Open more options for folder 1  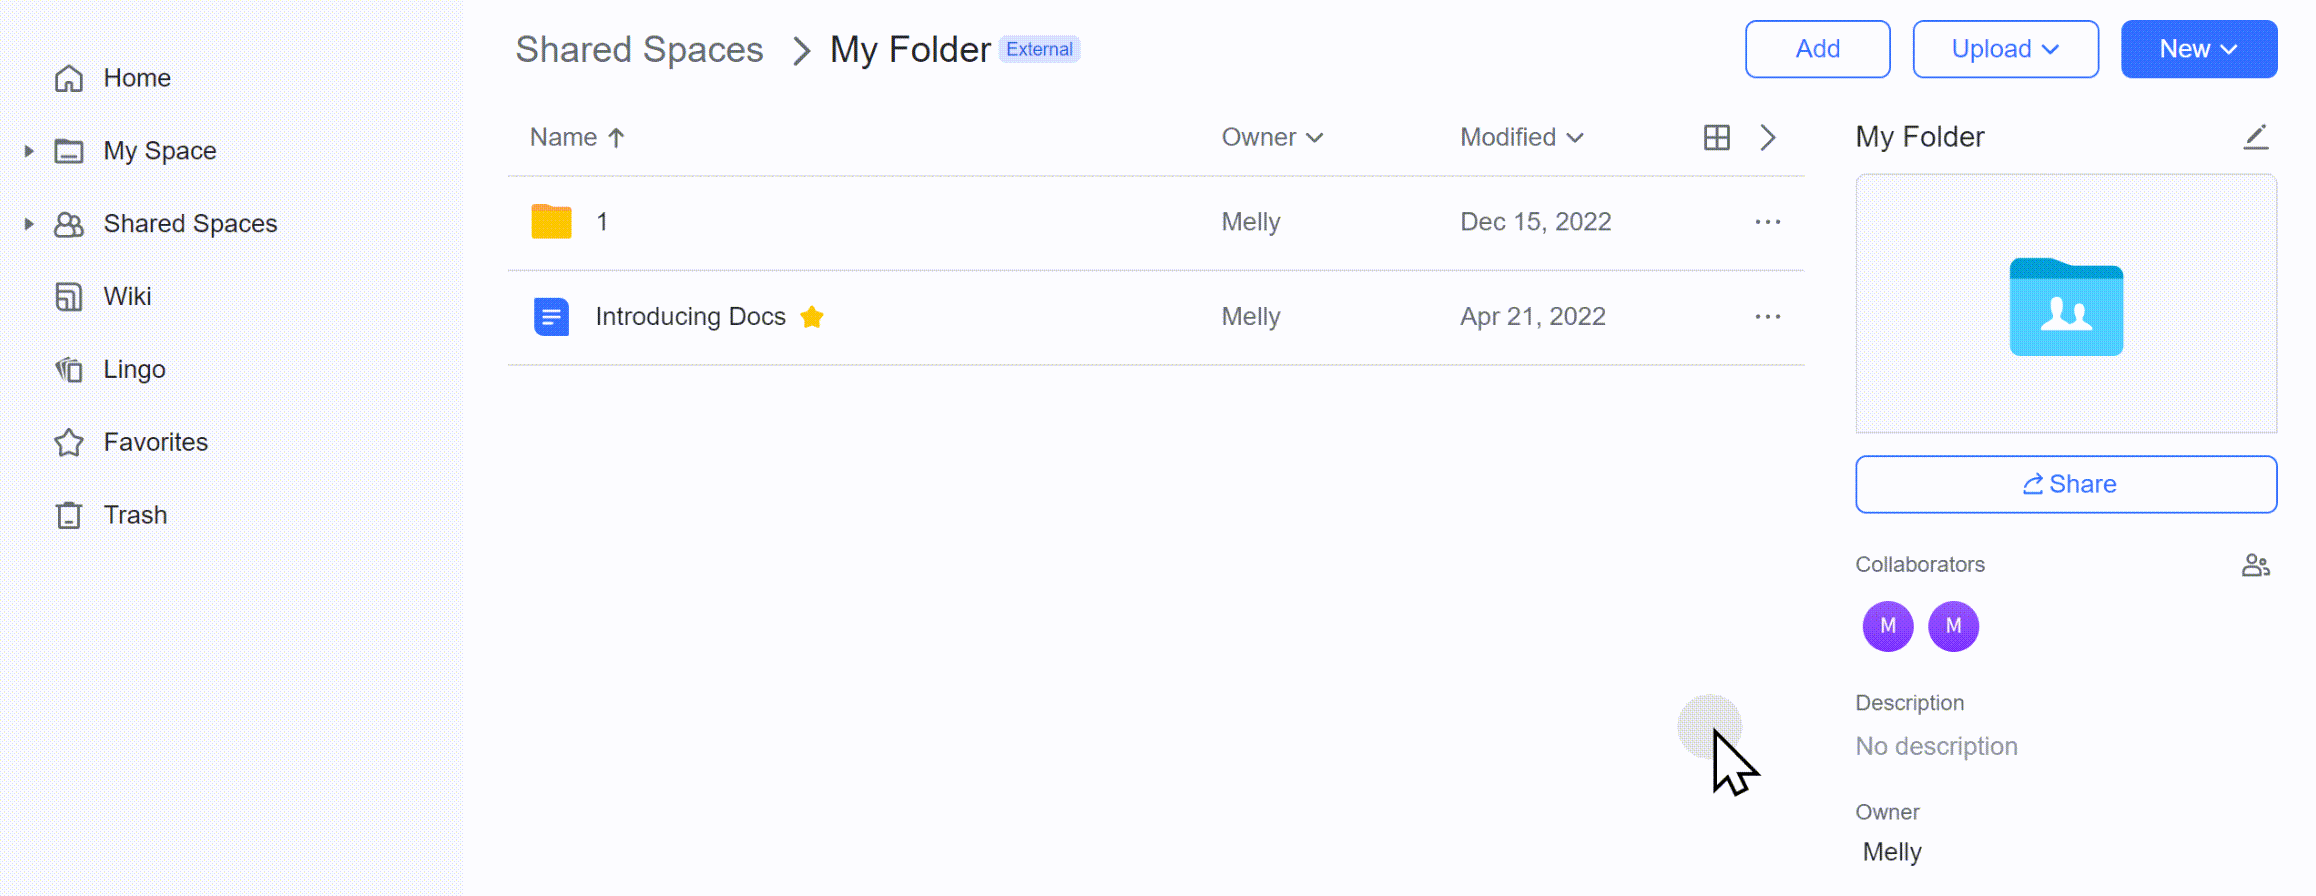pos(1767,222)
